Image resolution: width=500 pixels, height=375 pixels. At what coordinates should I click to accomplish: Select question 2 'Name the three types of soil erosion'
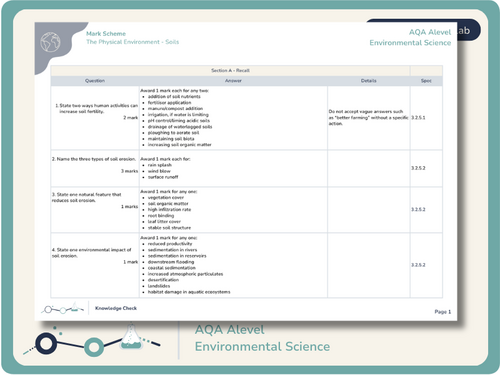pos(94,159)
